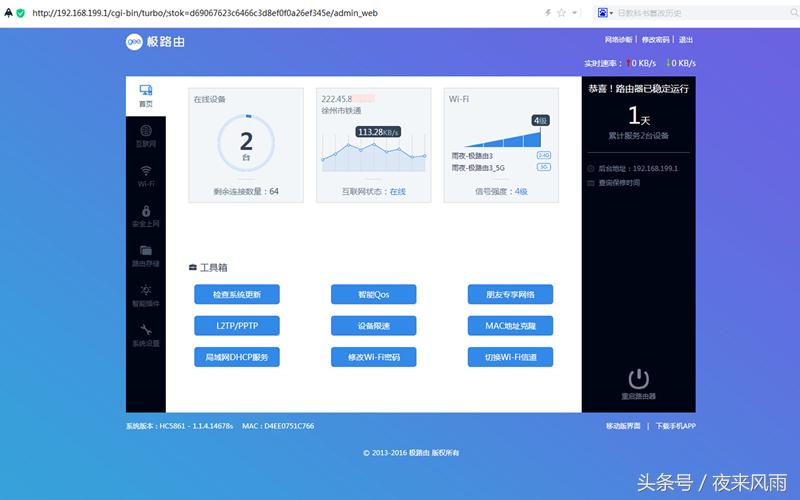Click 累计服务2台设备 text

(638, 136)
